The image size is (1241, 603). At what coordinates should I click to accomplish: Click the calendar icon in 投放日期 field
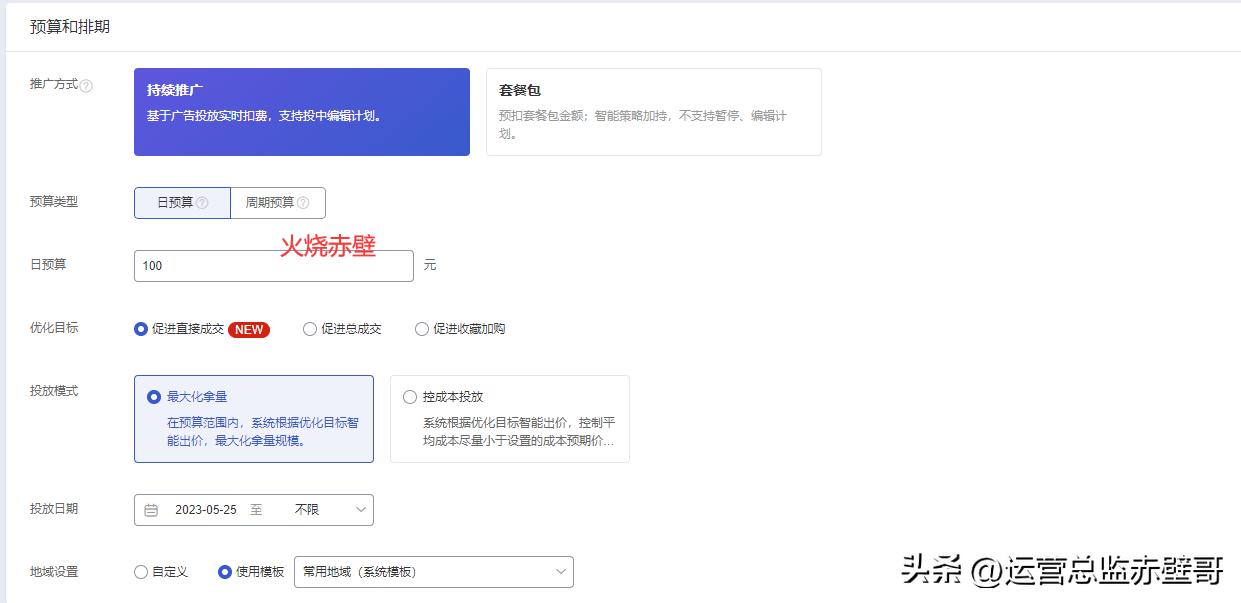151,510
